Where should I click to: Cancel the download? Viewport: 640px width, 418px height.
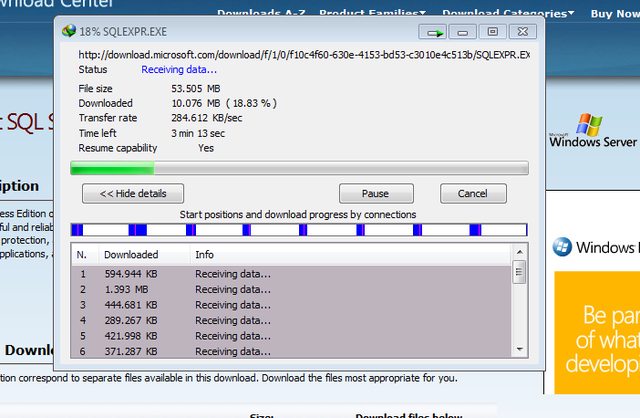pos(473,193)
